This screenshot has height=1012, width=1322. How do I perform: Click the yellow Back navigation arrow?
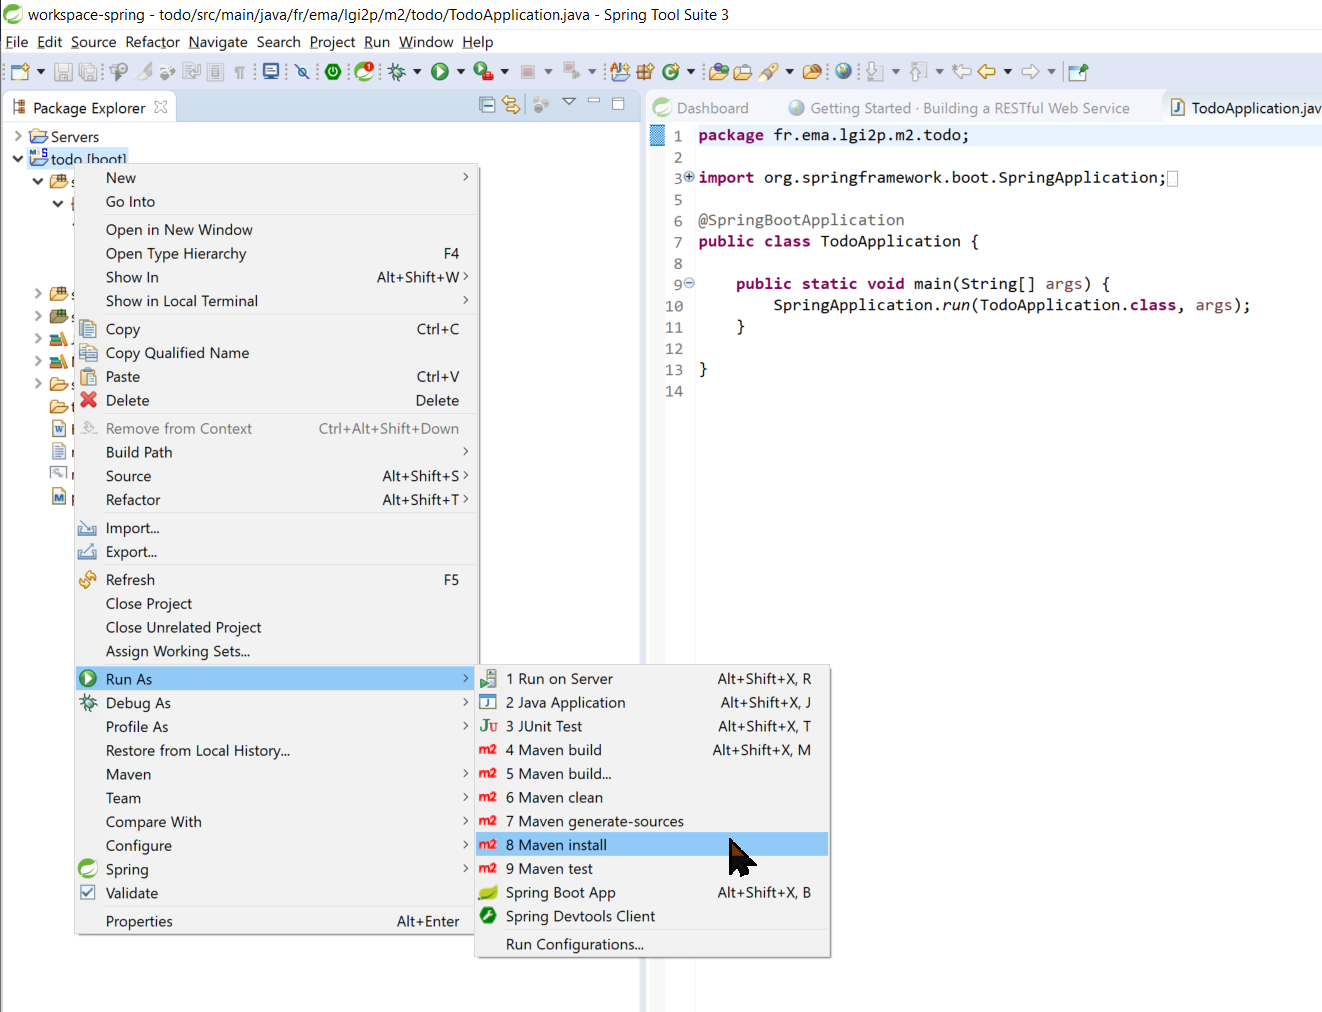987,71
